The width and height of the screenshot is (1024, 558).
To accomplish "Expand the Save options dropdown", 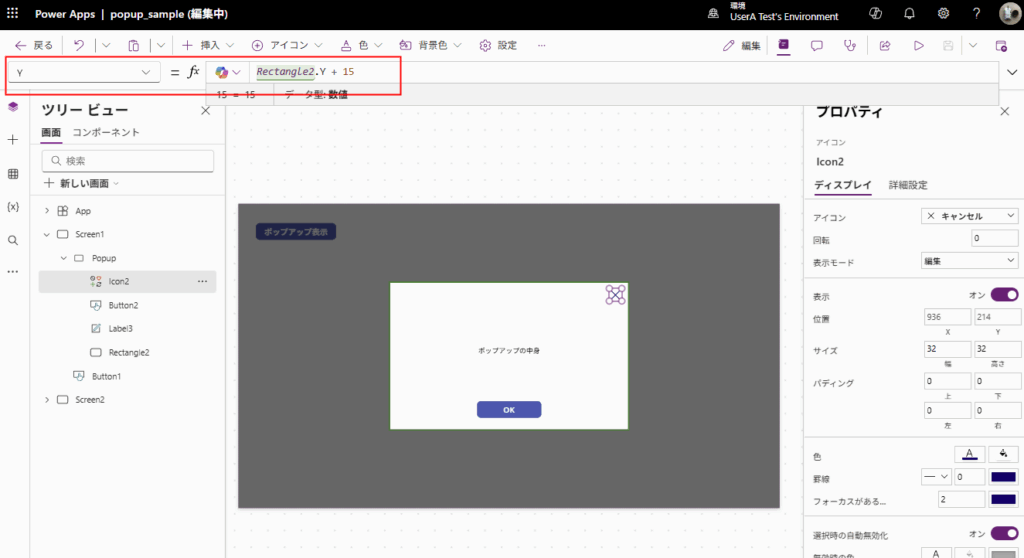I will click(973, 45).
